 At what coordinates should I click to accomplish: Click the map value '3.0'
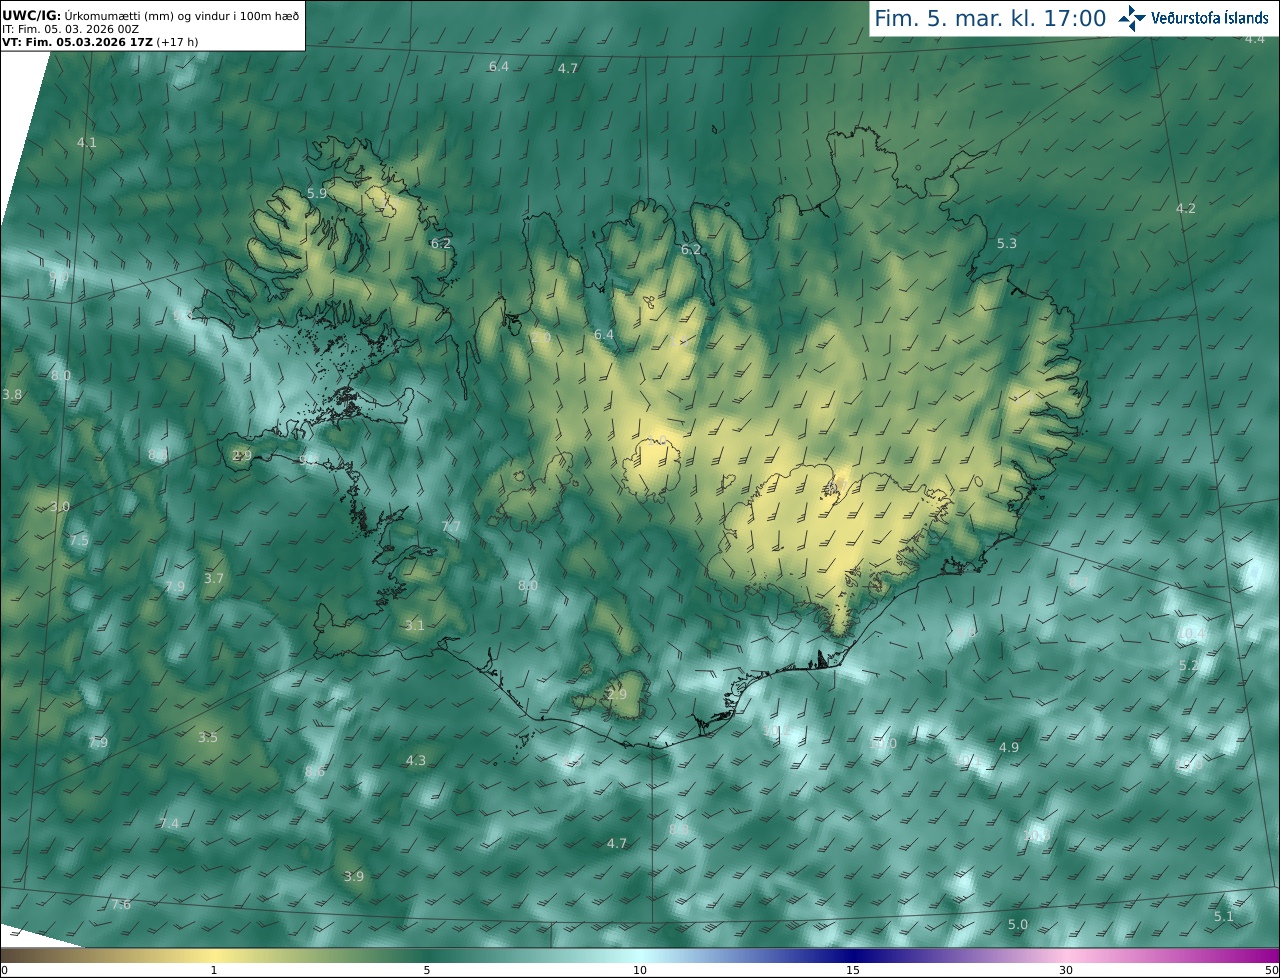[x=60, y=507]
